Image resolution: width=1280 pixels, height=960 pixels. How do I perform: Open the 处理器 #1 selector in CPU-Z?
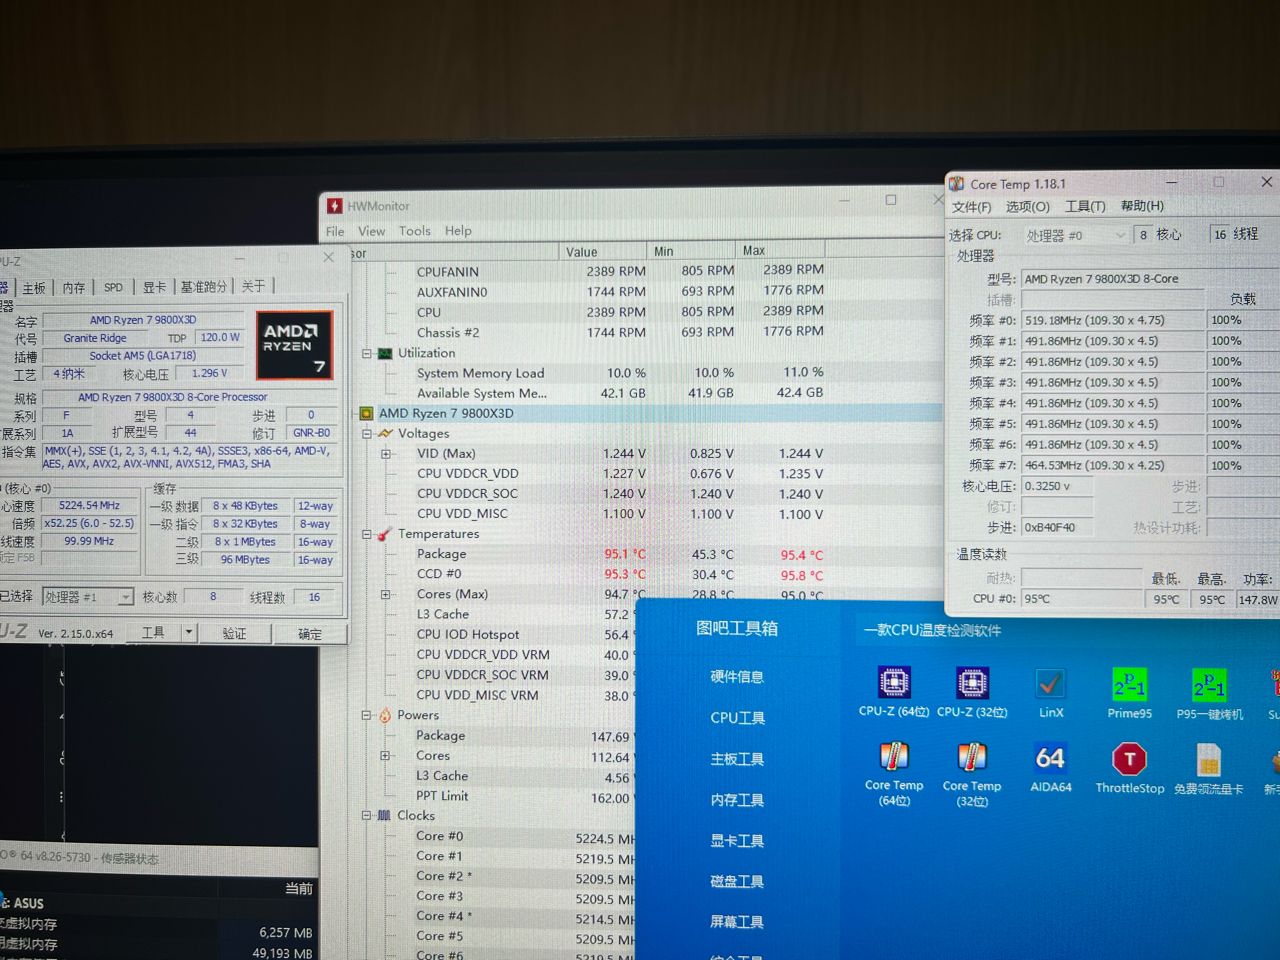tap(124, 597)
